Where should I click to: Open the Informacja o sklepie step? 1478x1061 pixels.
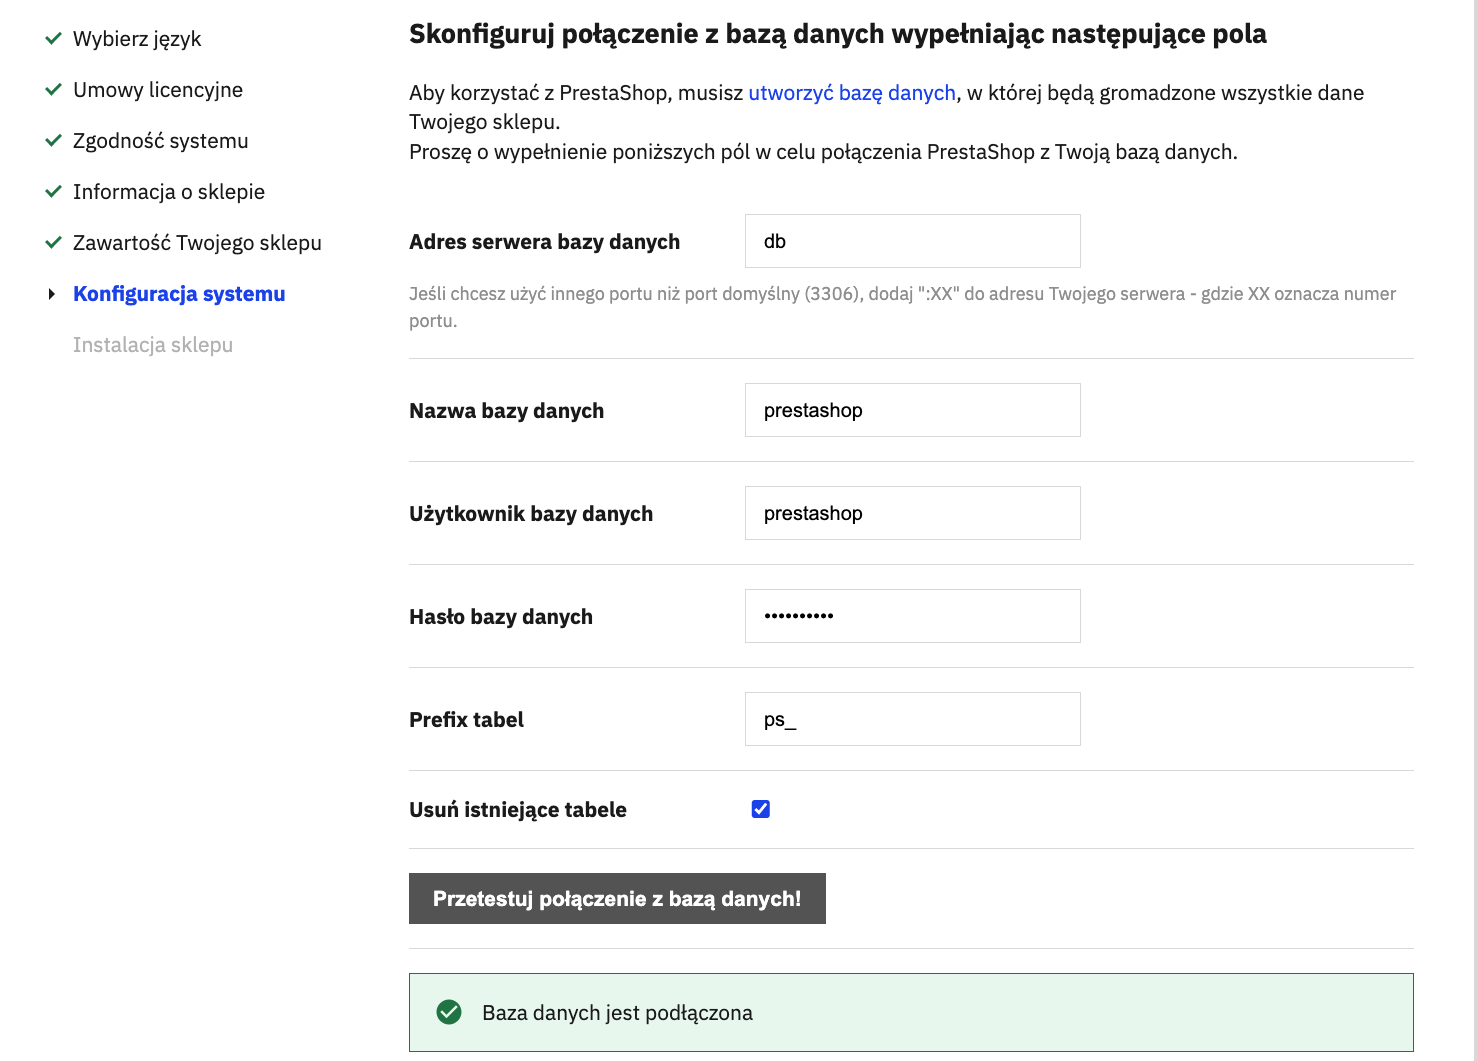coord(169,192)
